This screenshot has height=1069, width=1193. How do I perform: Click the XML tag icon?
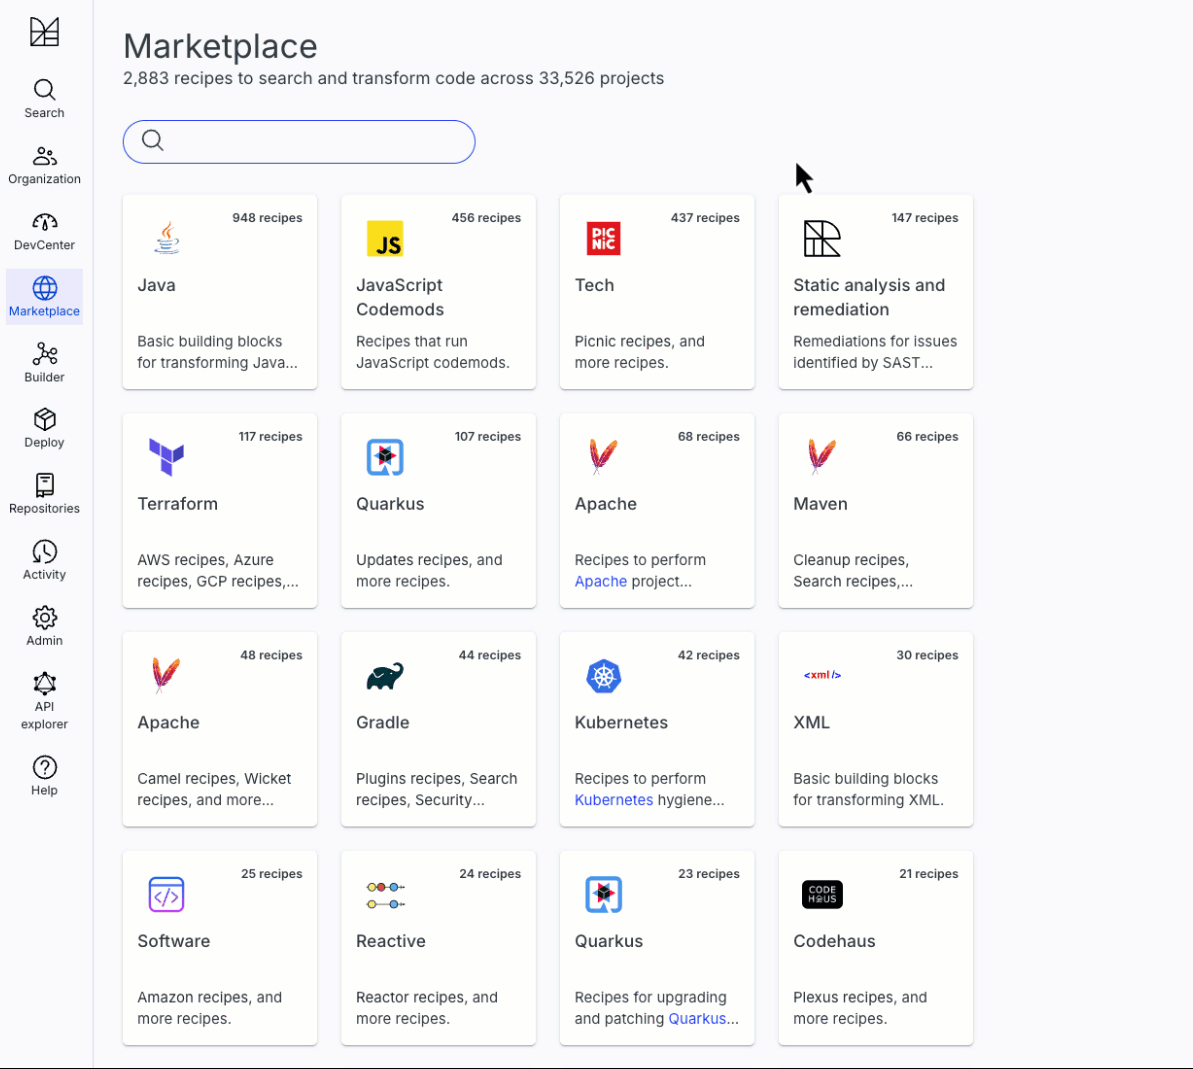tap(822, 675)
